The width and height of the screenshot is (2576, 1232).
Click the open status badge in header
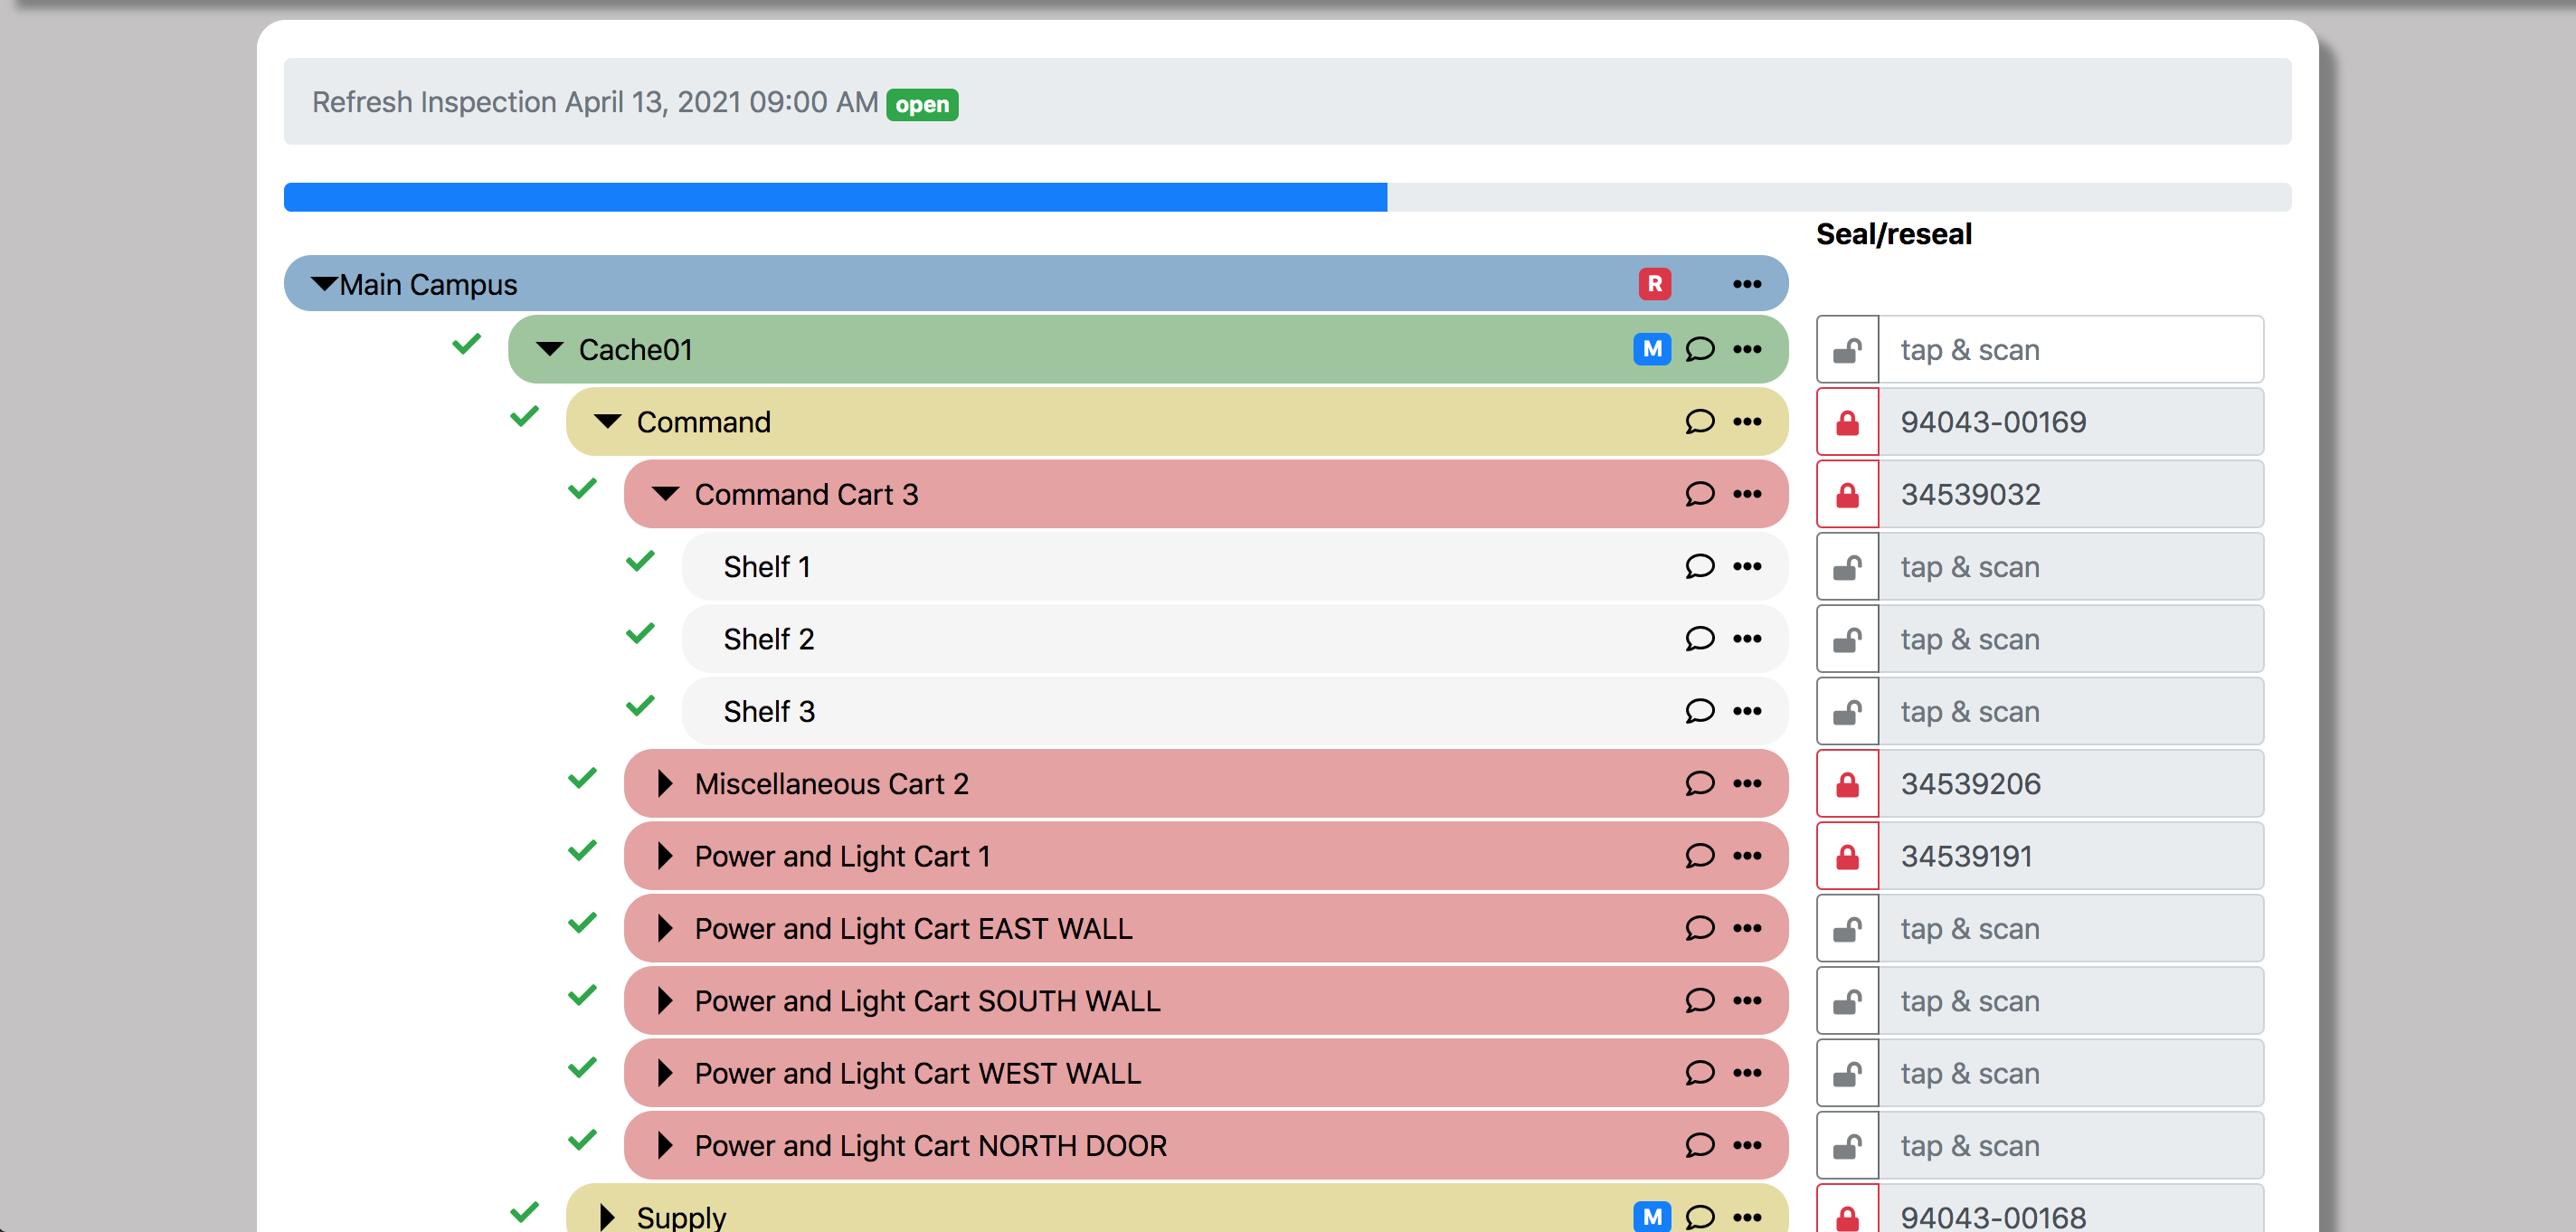pyautogui.click(x=921, y=104)
